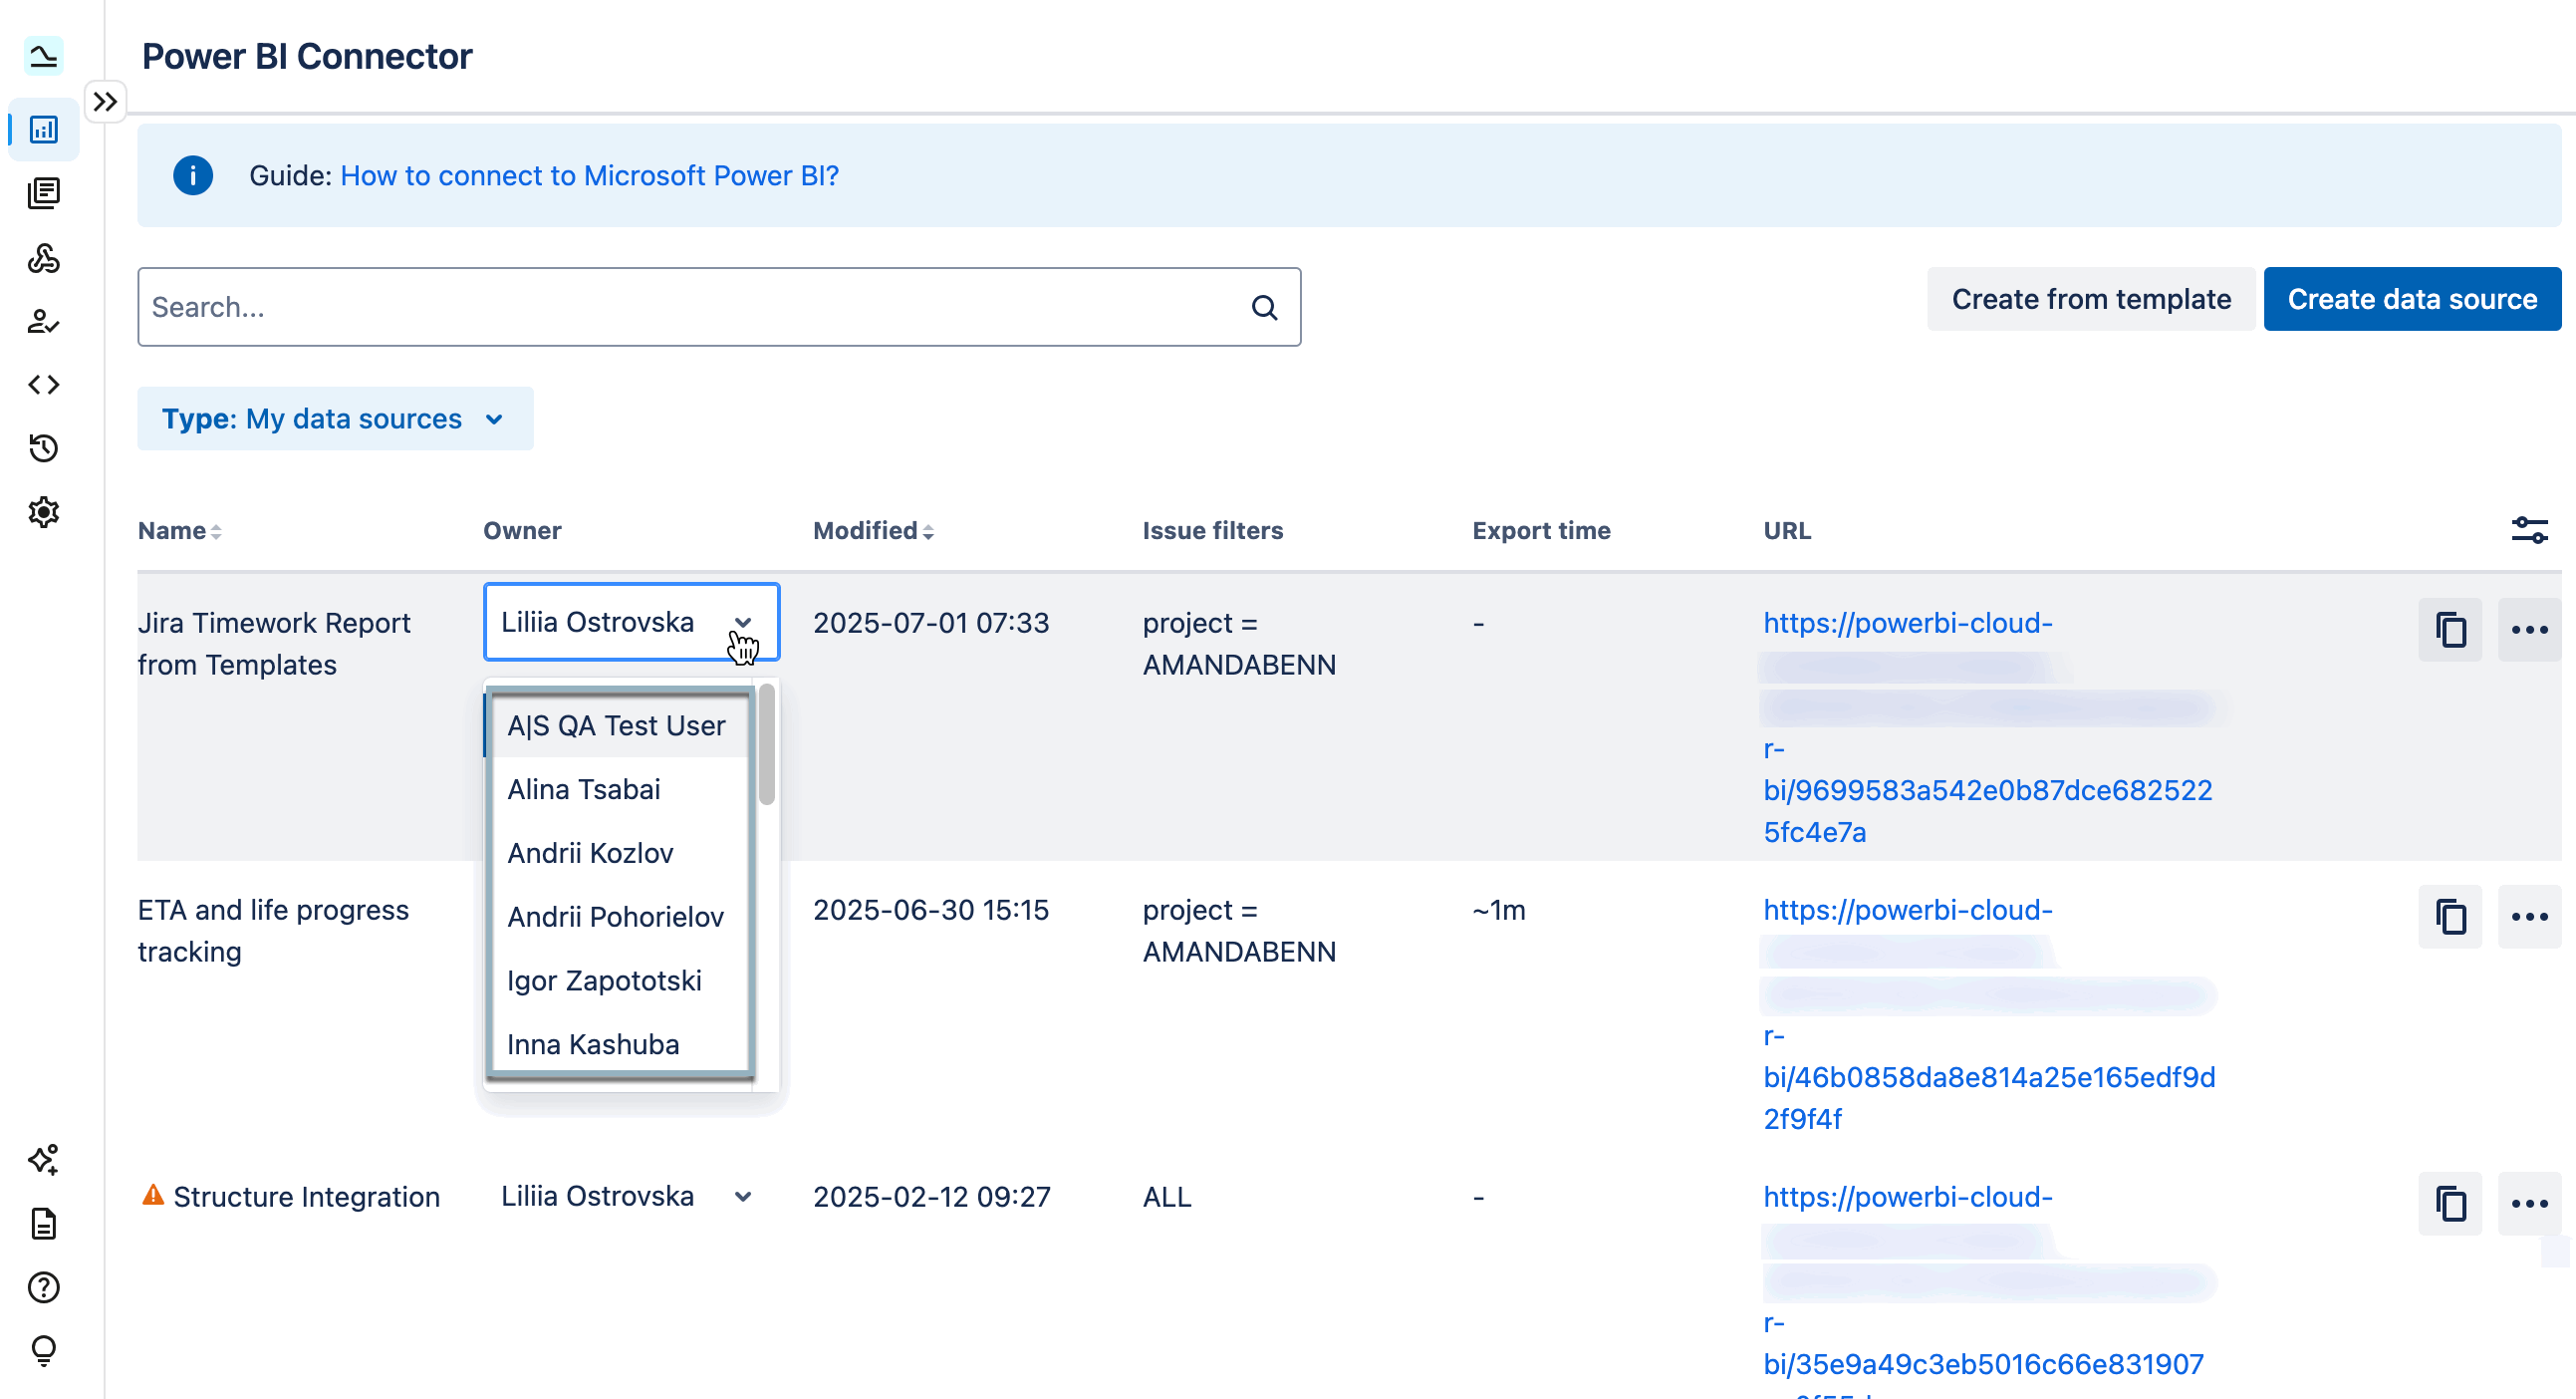
Task: Select Andrii Kozlov from the owner list
Action: (x=590, y=852)
